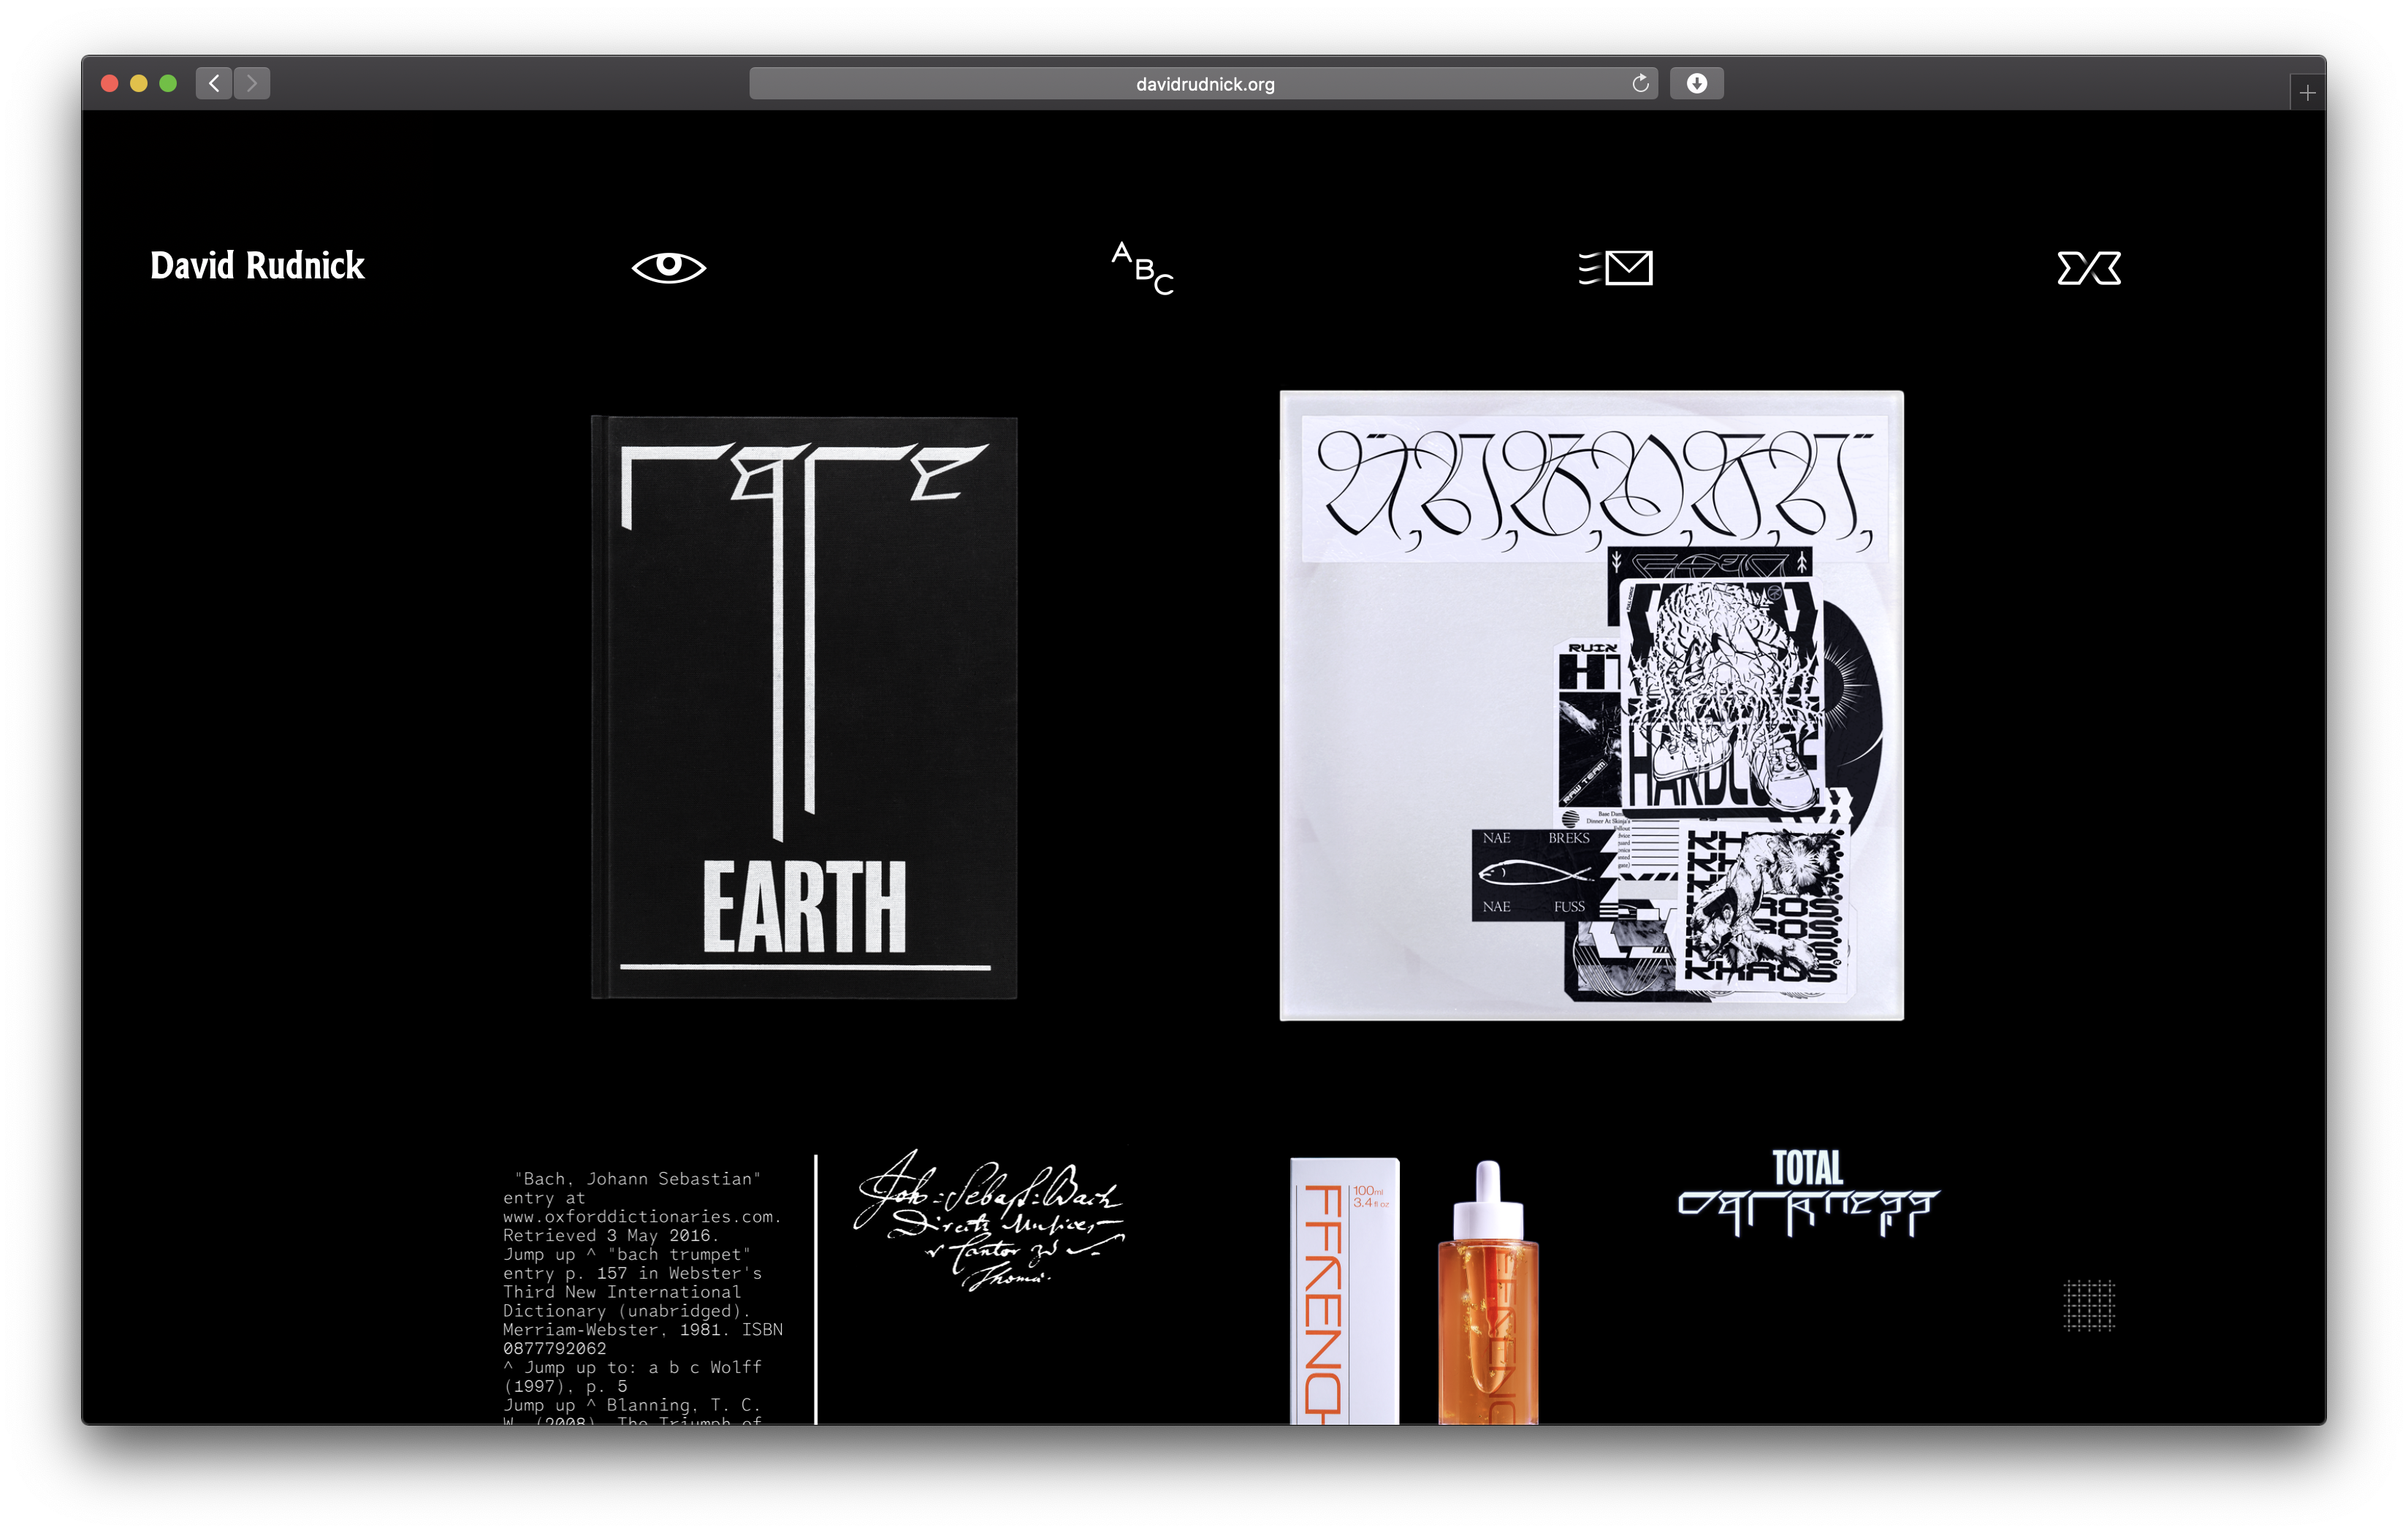
Task: Open the TOTAL logo project
Action: (1807, 1194)
